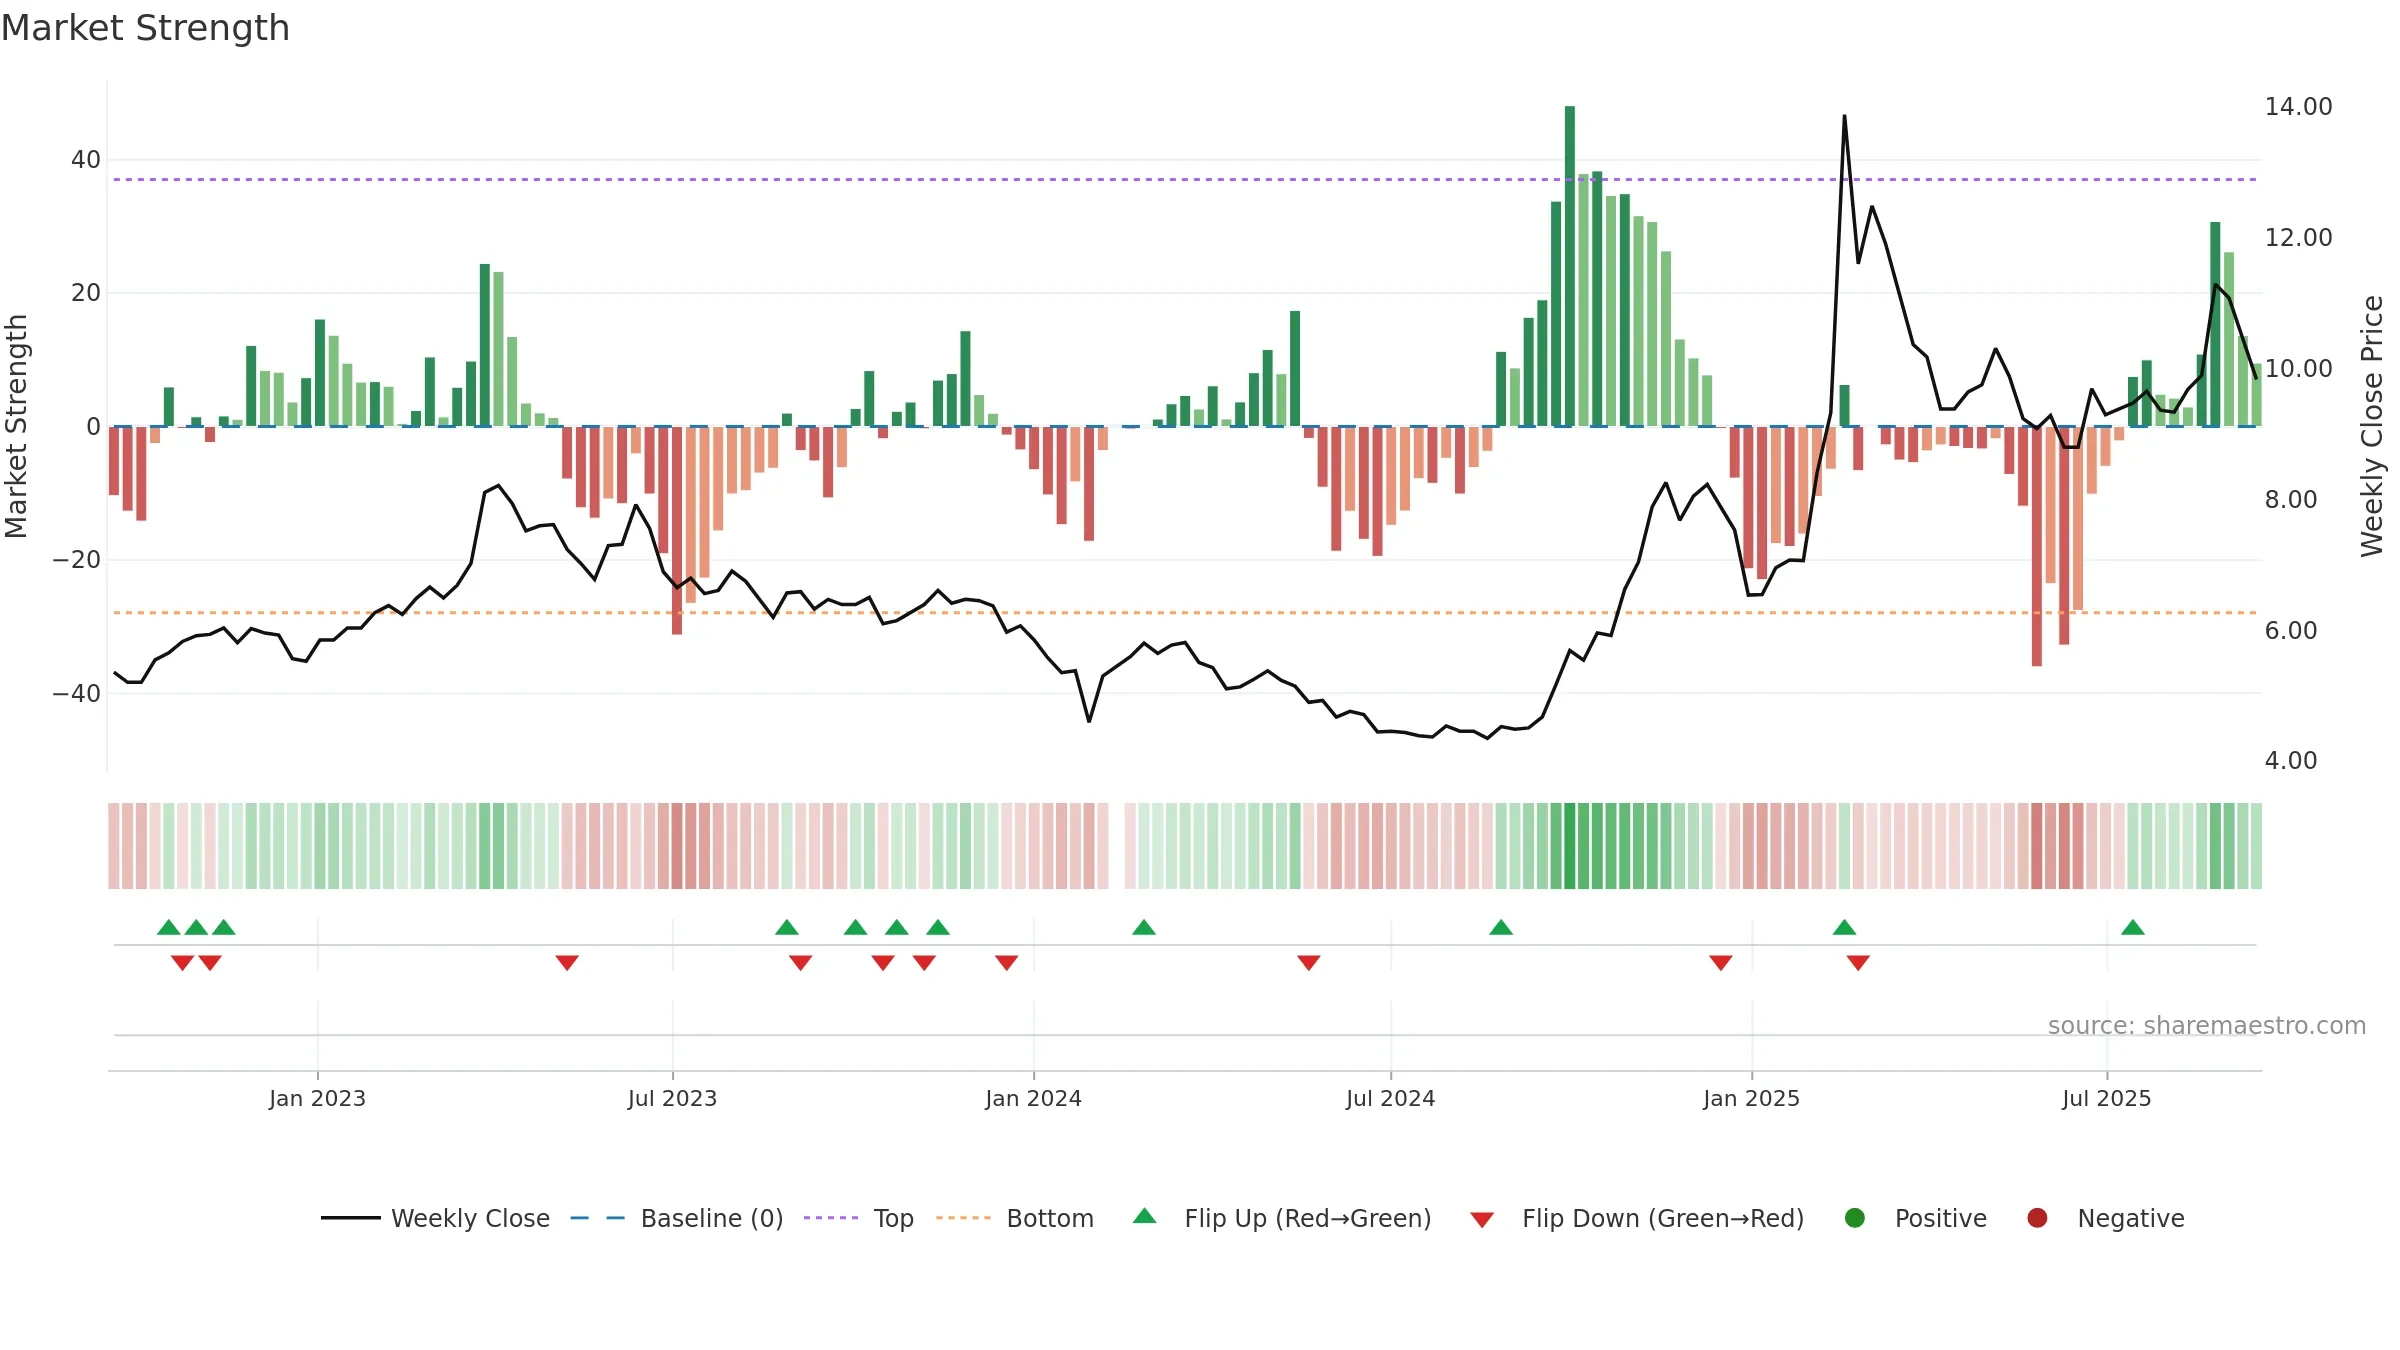Click the Baseline (0) dashed blue legend icon

[x=597, y=1218]
